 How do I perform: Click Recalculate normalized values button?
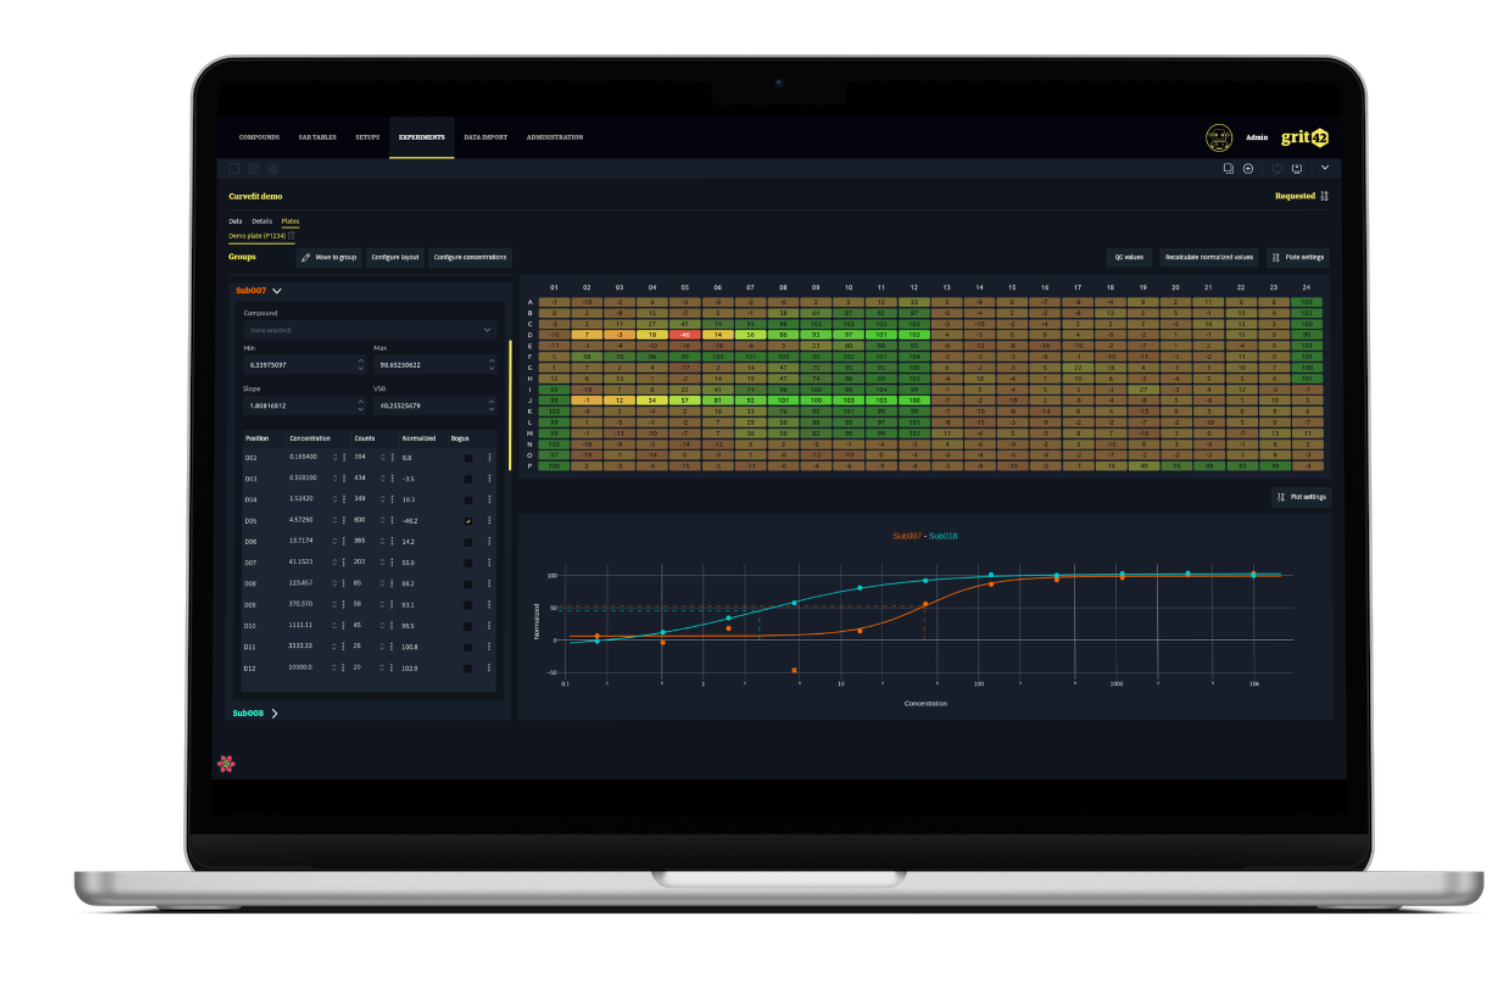pos(1209,258)
